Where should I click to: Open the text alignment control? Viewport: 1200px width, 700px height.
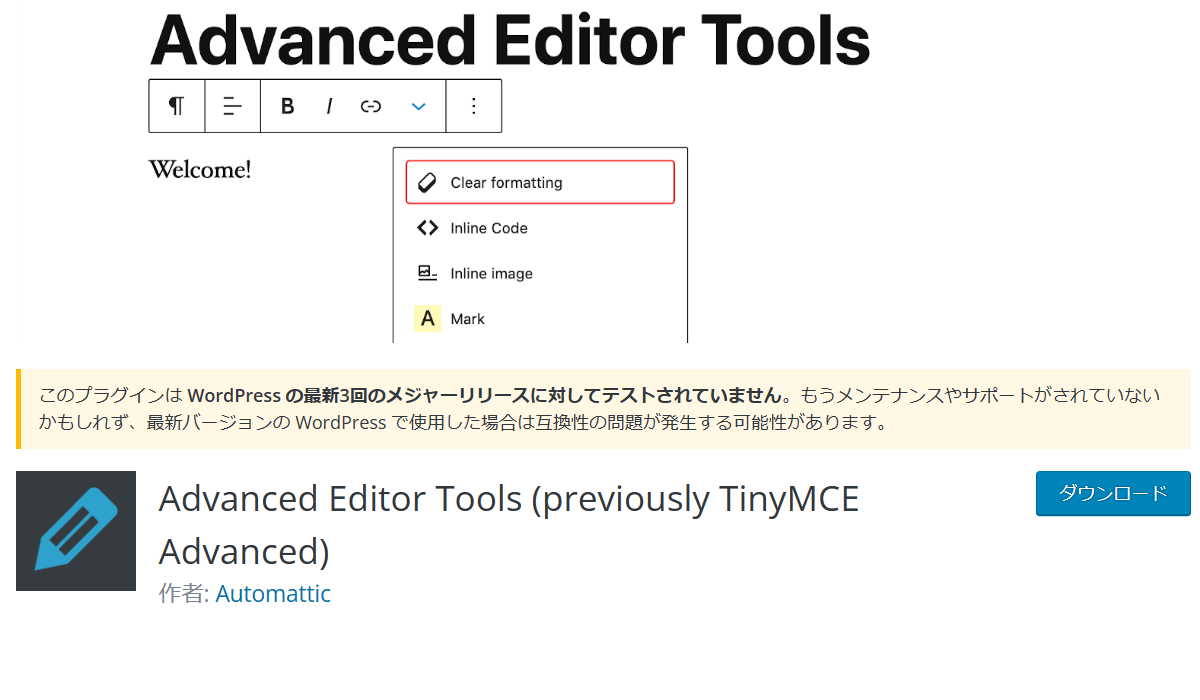(x=233, y=106)
